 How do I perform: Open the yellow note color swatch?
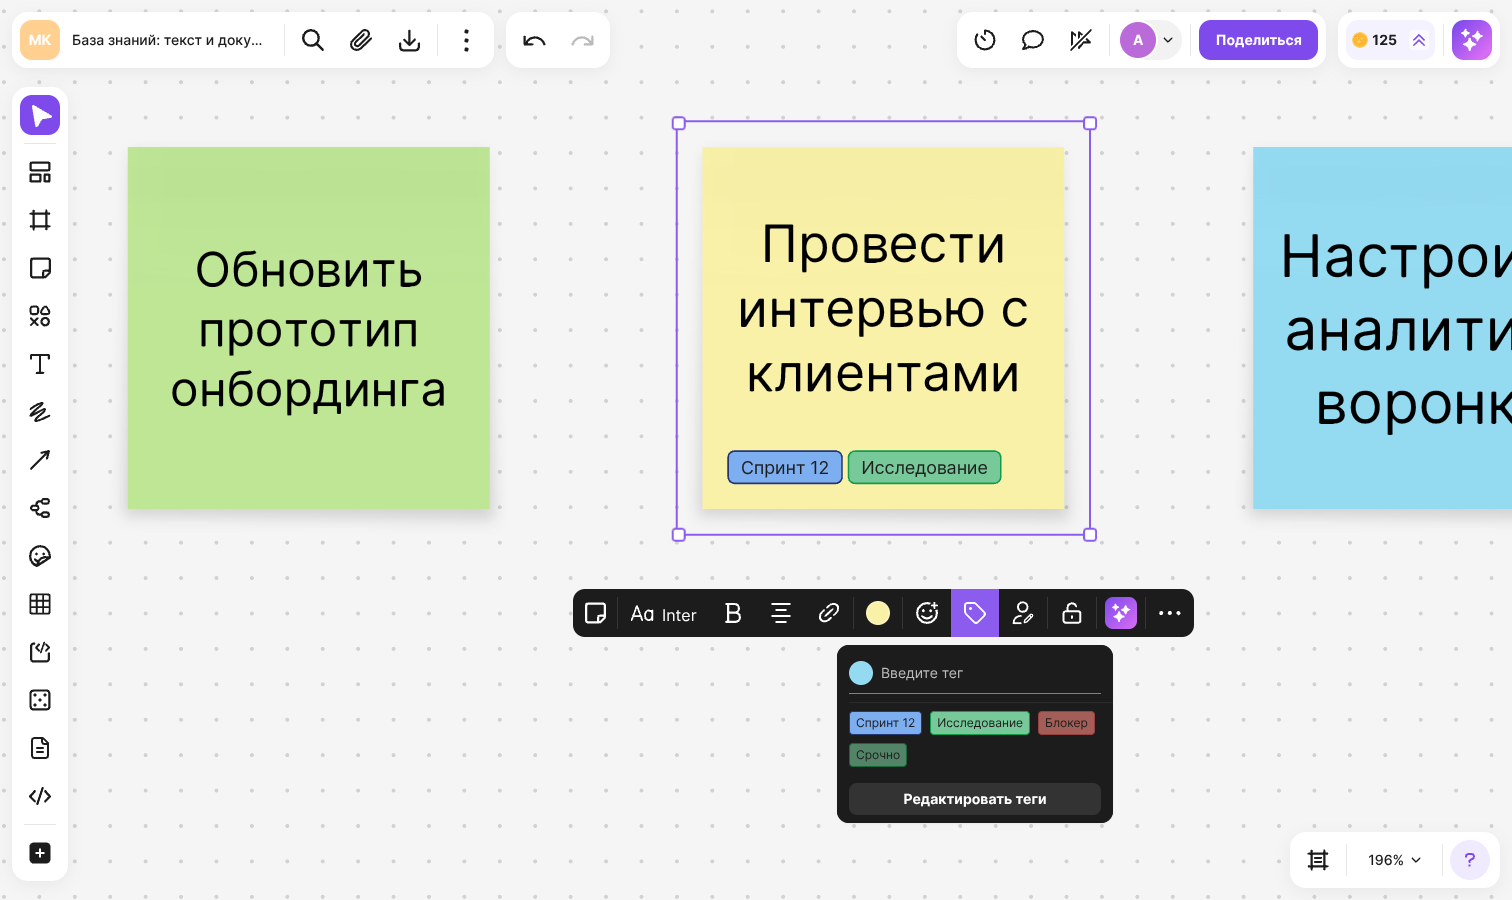[x=878, y=613]
